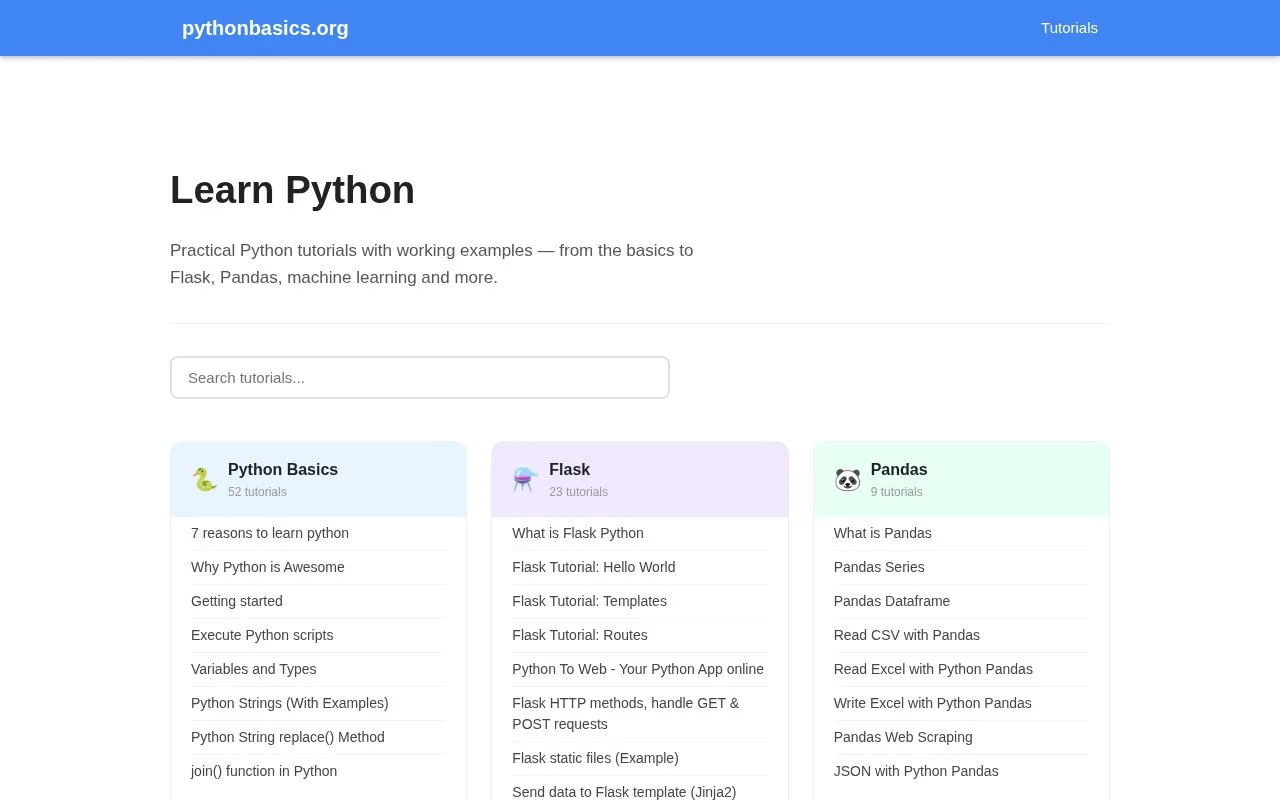Open the Pandas category heading
This screenshot has height=800, width=1280.
click(899, 469)
